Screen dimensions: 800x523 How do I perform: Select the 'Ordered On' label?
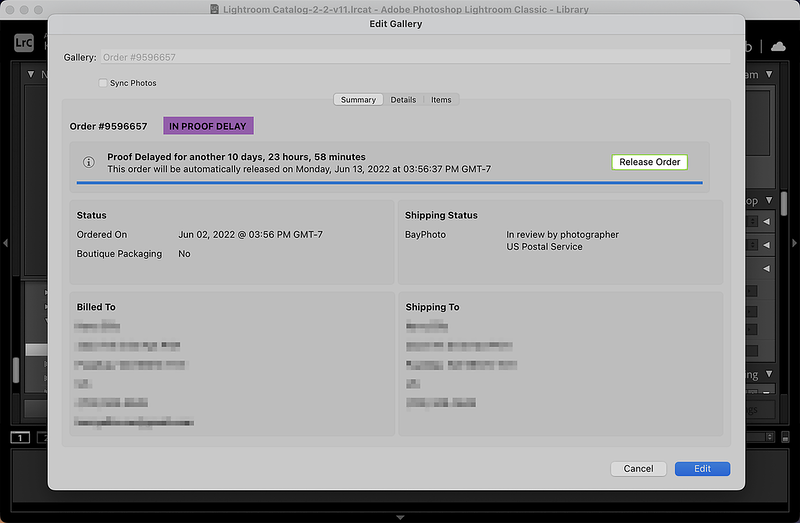click(102, 235)
